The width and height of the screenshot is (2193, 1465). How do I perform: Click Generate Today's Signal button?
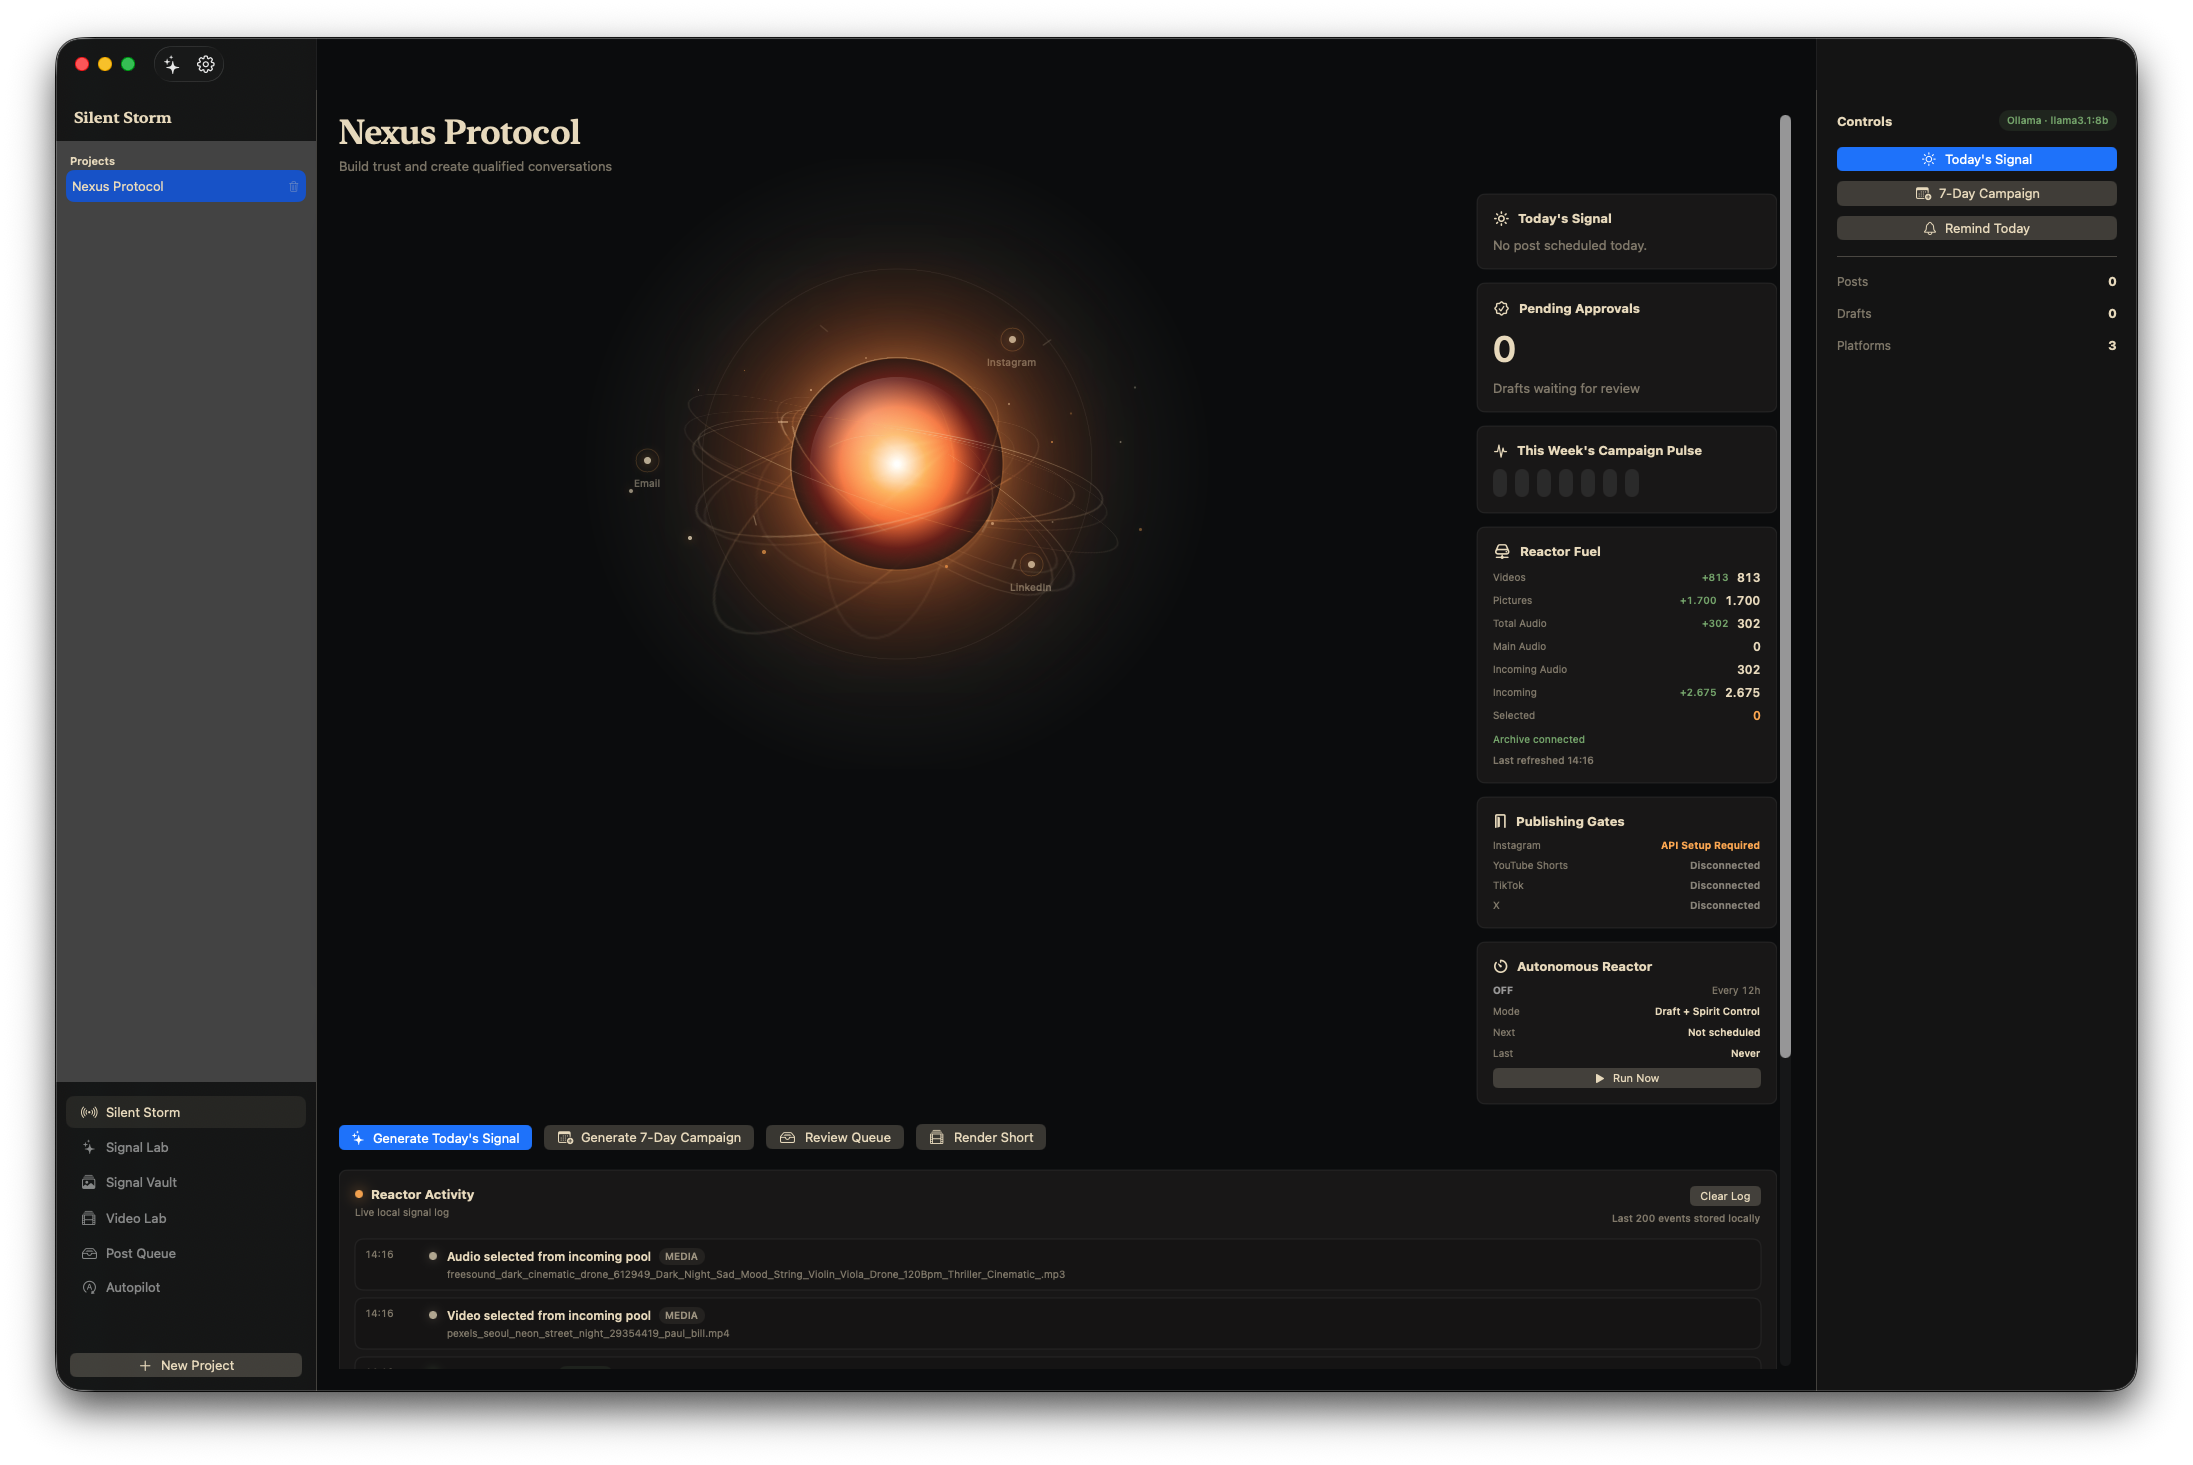coord(435,1138)
